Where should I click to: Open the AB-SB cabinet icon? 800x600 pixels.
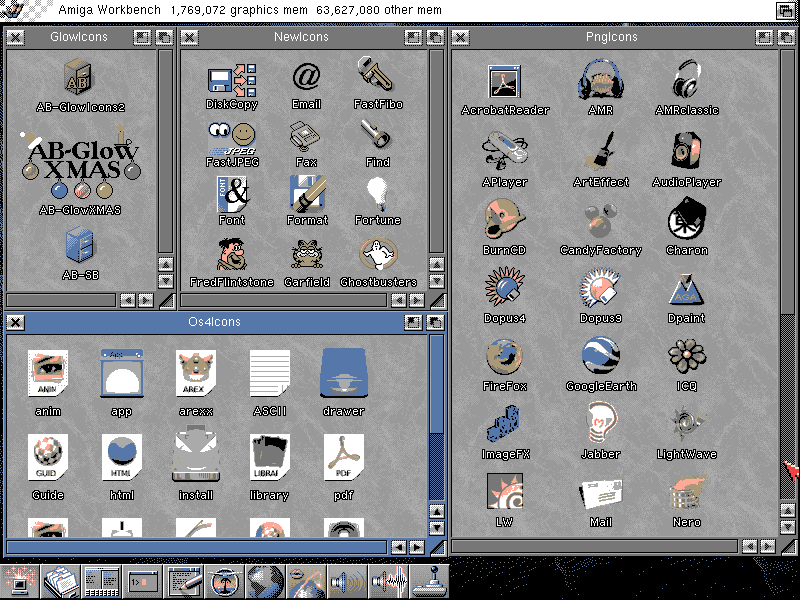[80, 245]
